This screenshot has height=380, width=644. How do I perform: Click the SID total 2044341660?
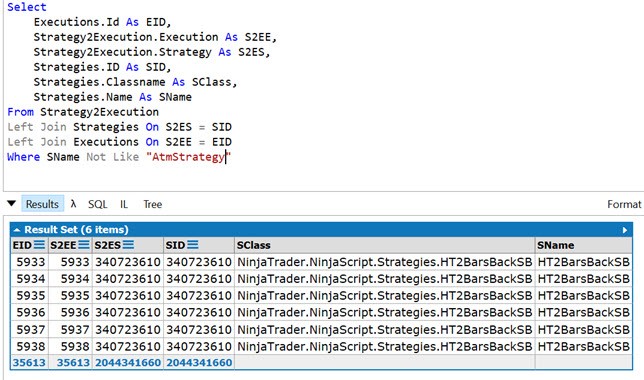(199, 362)
